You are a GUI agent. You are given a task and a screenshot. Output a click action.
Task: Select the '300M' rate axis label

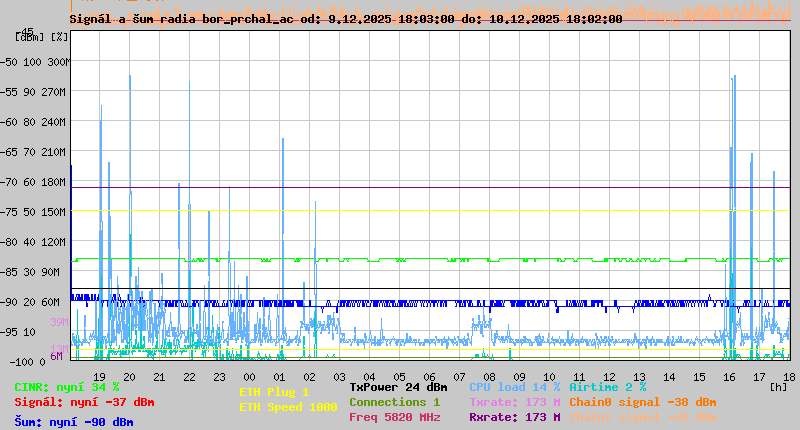[60, 62]
